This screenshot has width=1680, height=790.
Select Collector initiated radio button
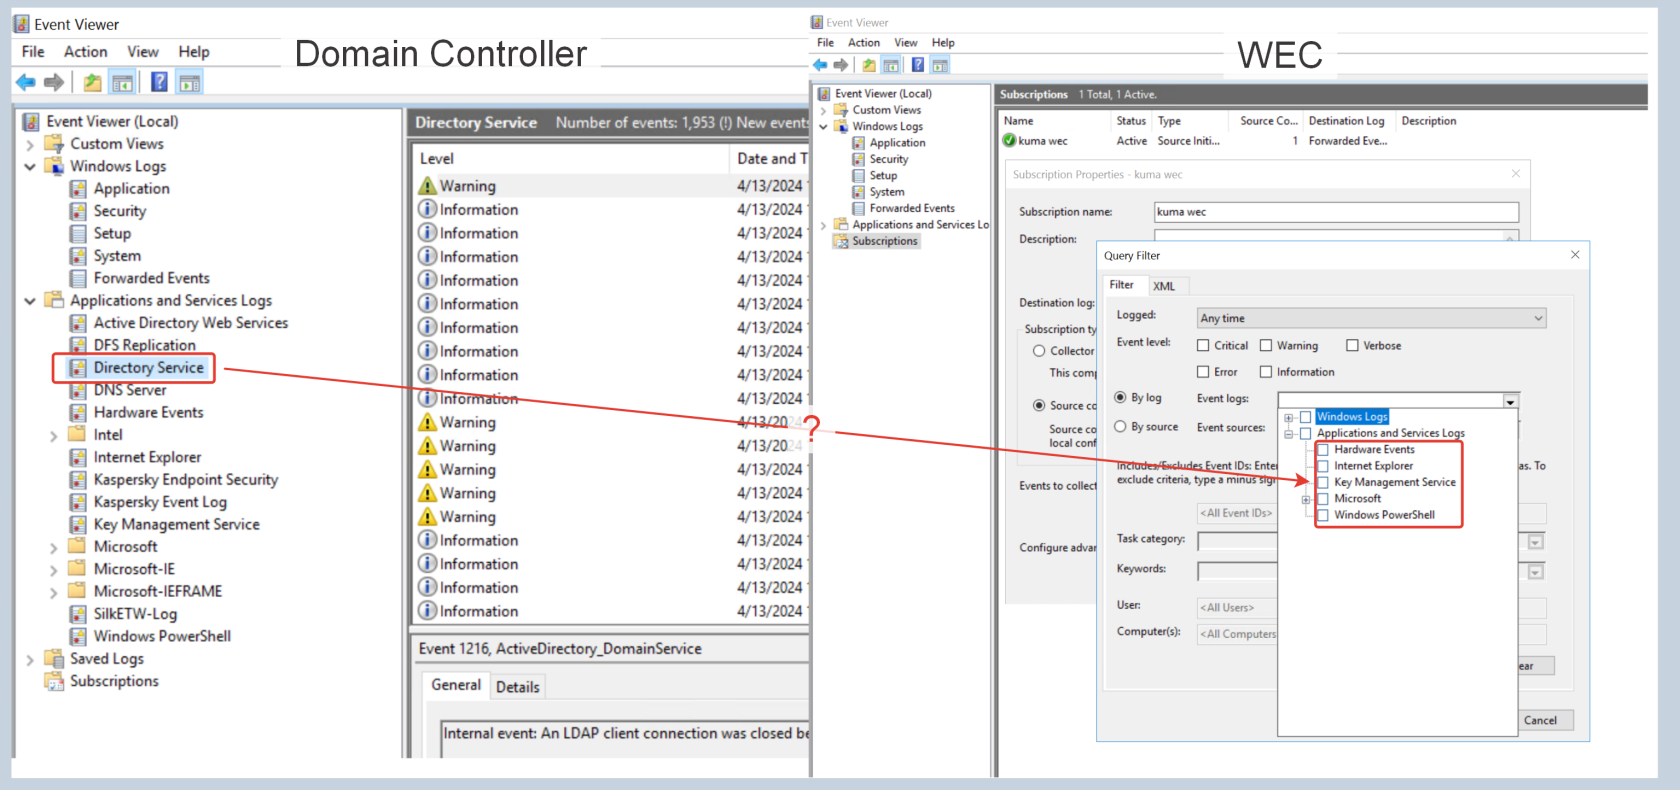pyautogui.click(x=1039, y=351)
